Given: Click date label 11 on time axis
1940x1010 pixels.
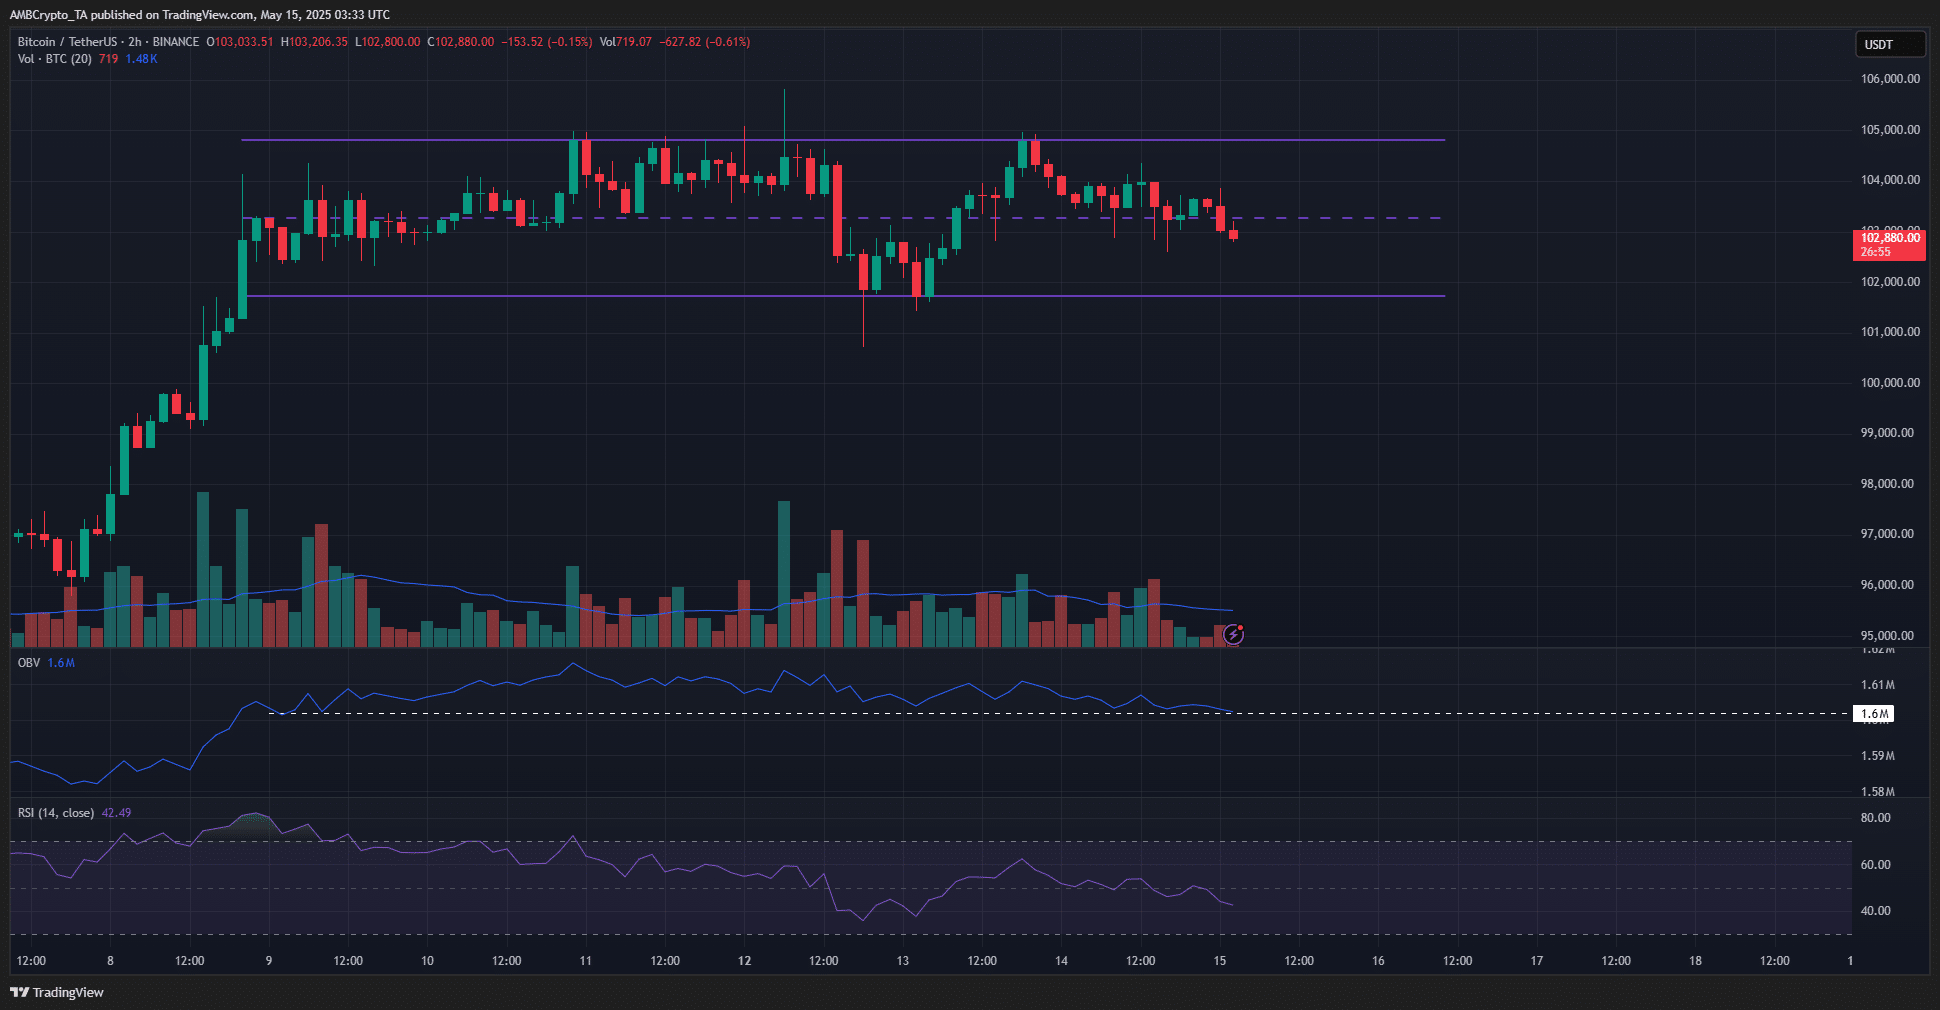Looking at the screenshot, I should 585,961.
